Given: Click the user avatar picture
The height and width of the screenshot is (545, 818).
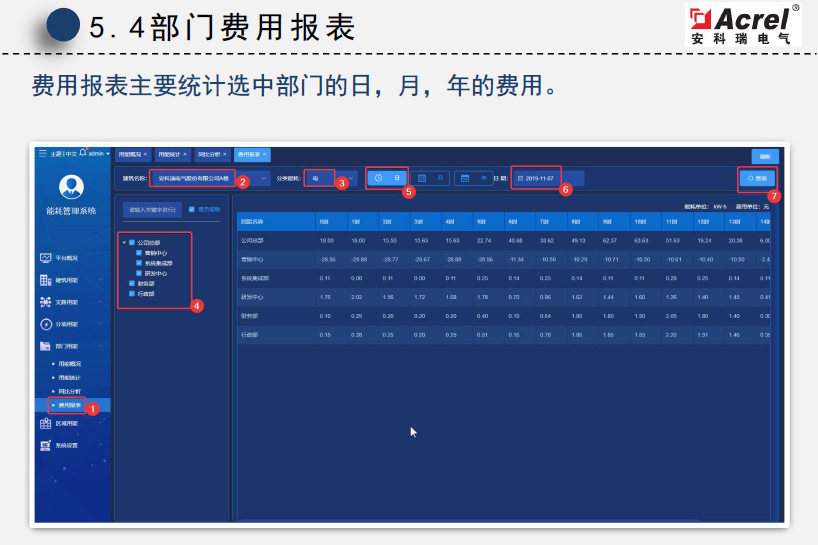Looking at the screenshot, I should [71, 187].
